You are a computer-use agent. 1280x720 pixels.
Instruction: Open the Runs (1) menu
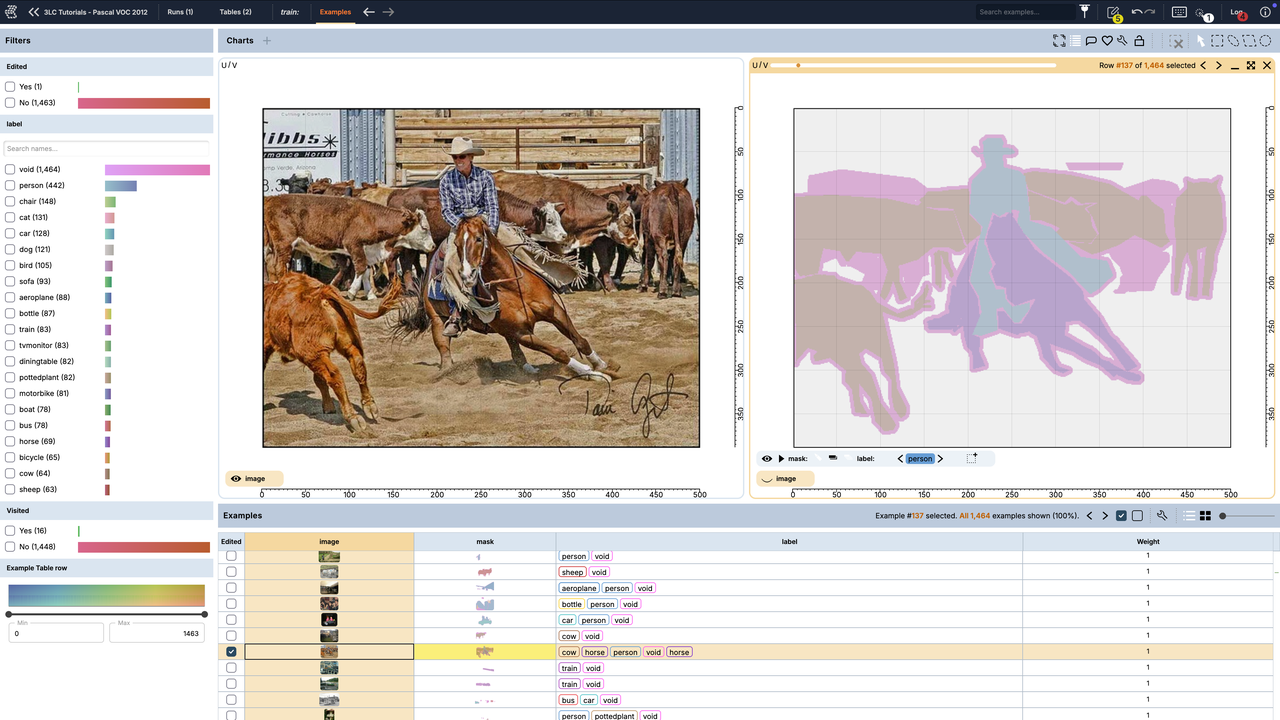tap(180, 12)
